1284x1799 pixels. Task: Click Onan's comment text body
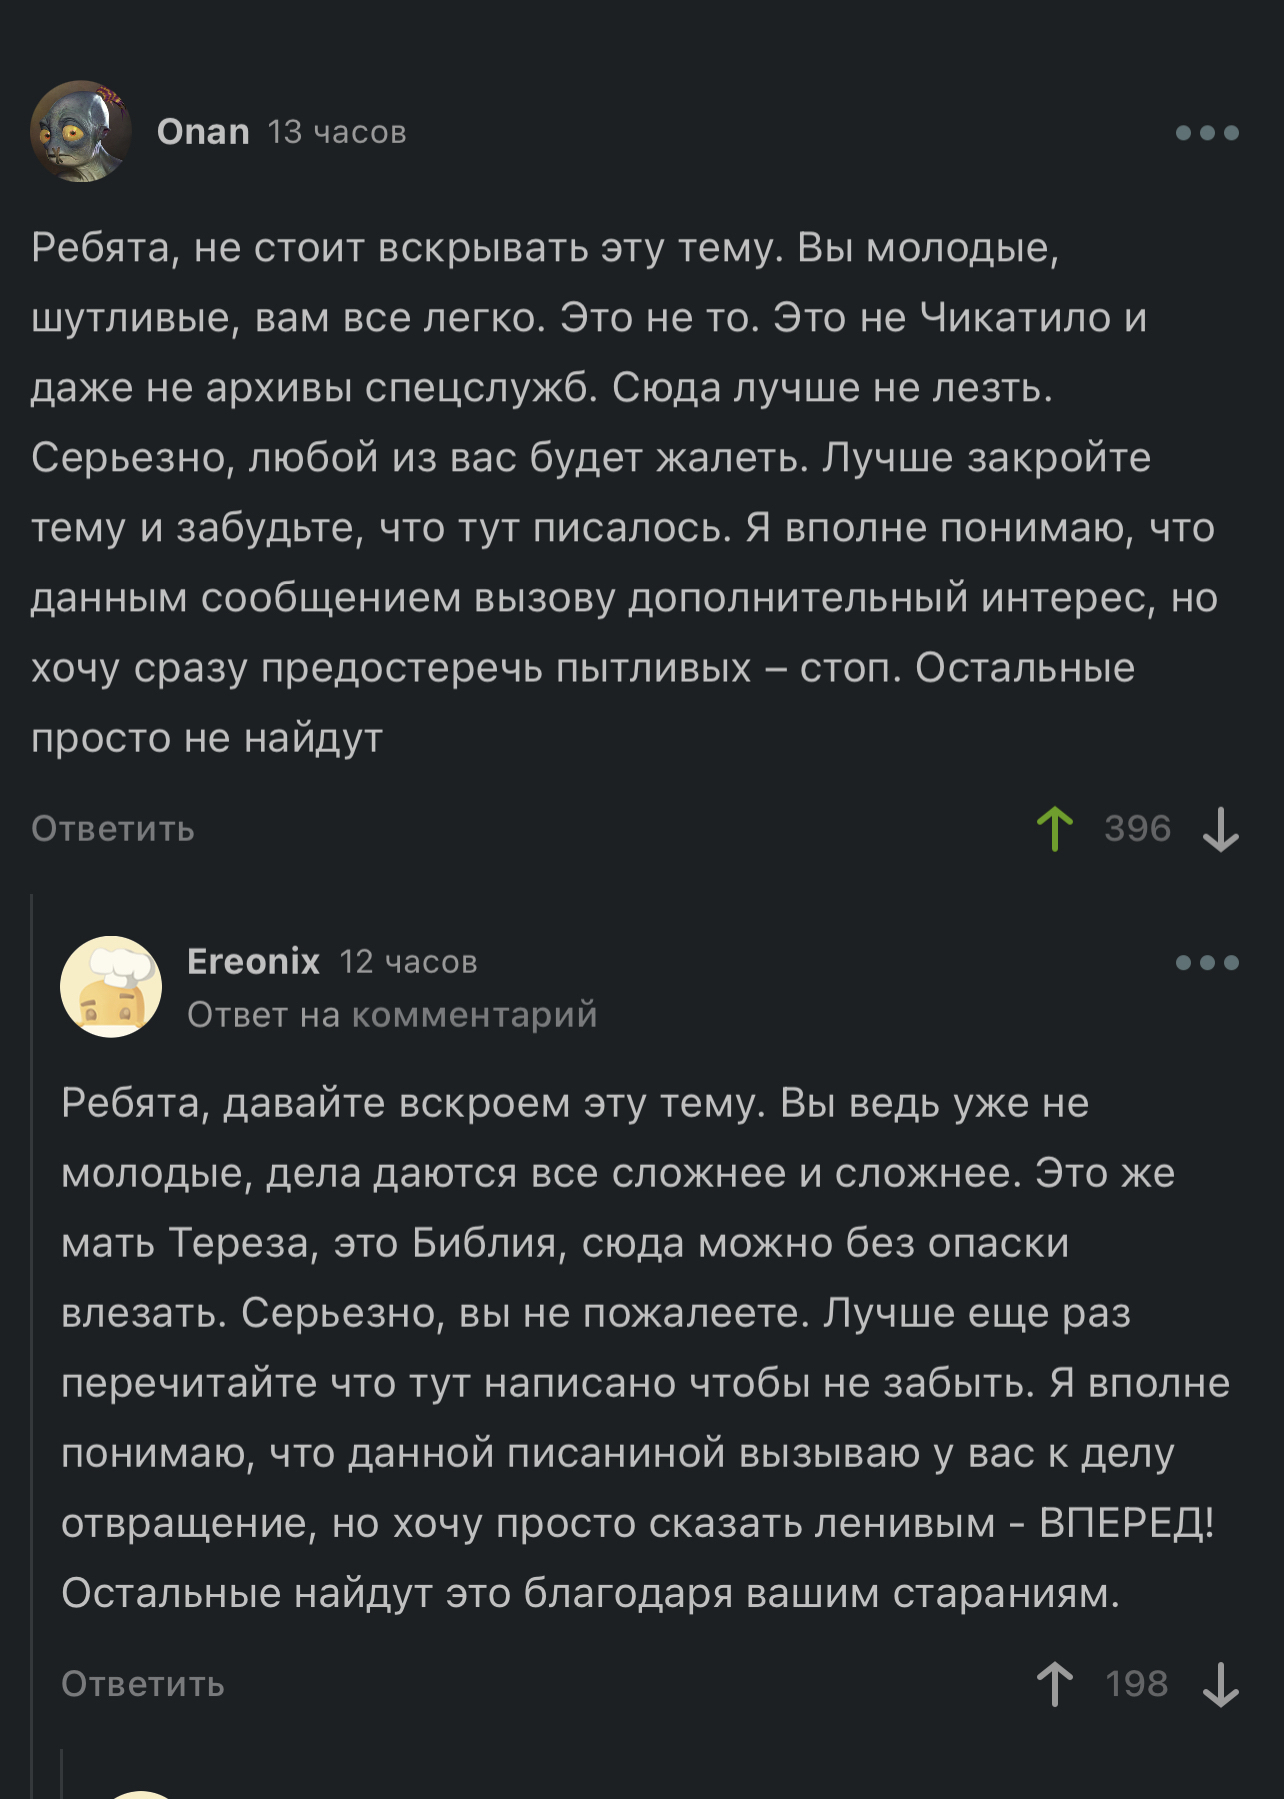click(x=620, y=492)
